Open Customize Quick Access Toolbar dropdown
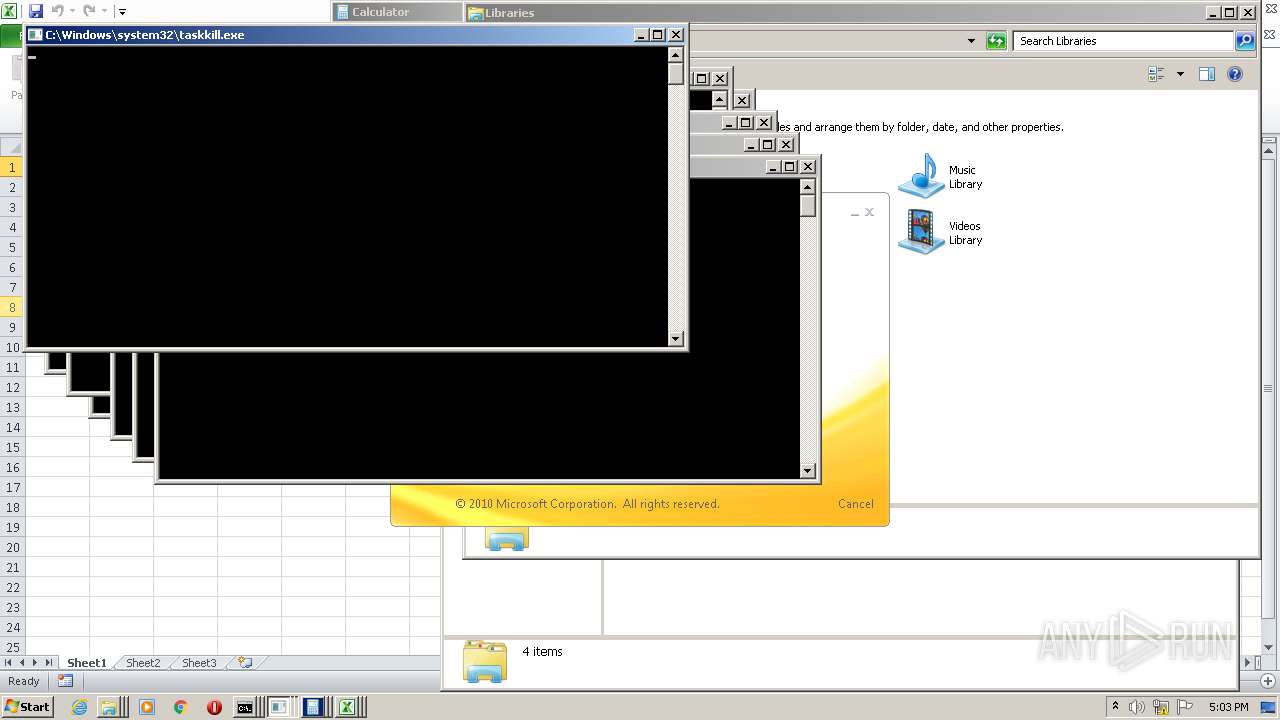 (122, 12)
